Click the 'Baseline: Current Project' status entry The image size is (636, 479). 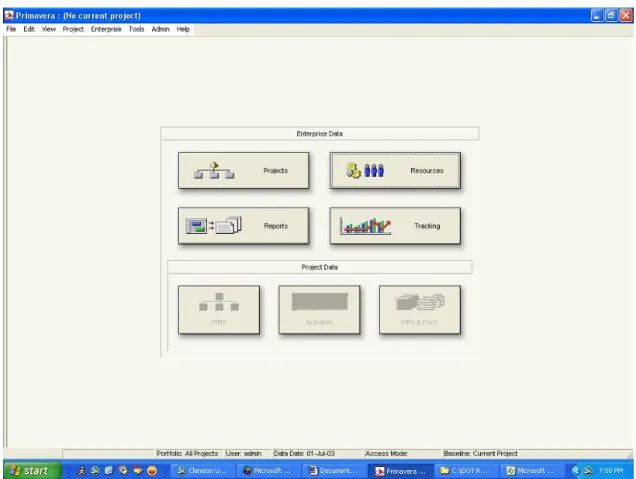click(x=481, y=453)
